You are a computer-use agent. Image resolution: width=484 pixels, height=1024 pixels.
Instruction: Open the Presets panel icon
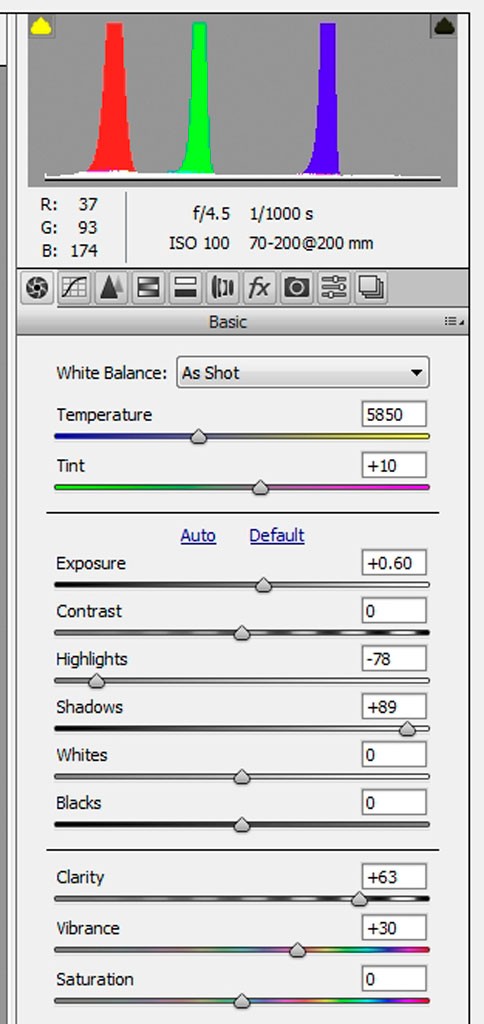[334, 288]
